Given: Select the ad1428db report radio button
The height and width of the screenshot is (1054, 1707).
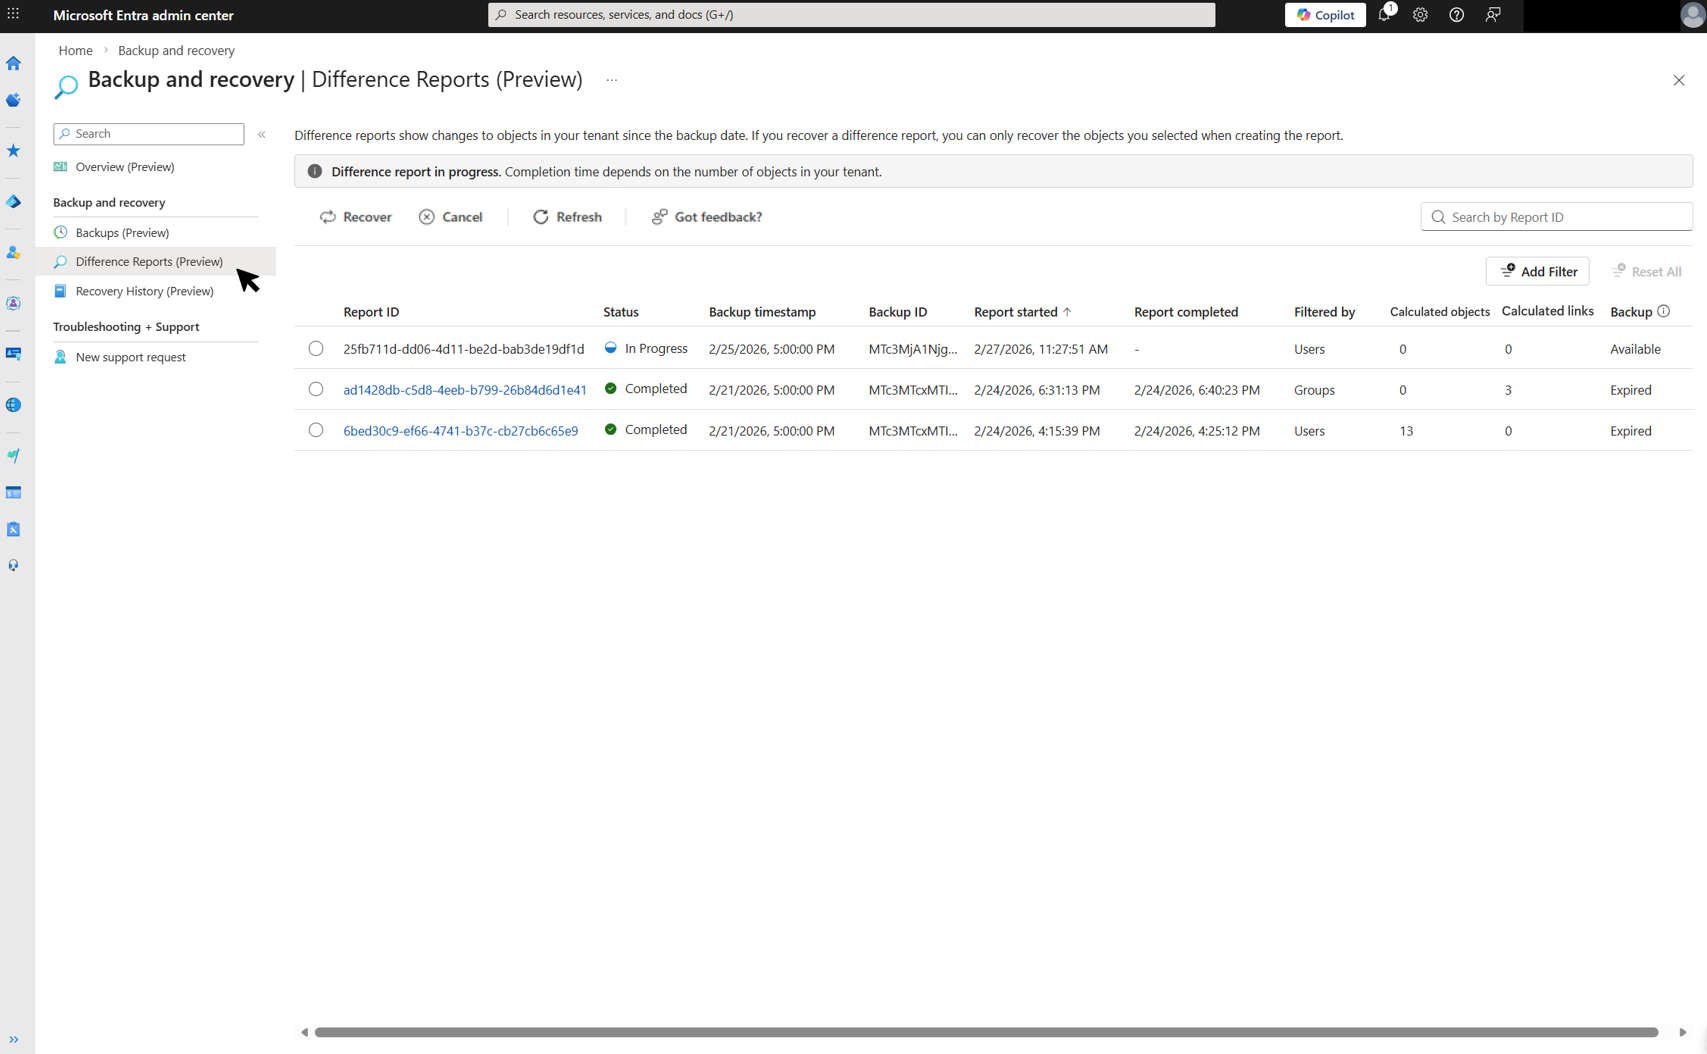Looking at the screenshot, I should (316, 389).
